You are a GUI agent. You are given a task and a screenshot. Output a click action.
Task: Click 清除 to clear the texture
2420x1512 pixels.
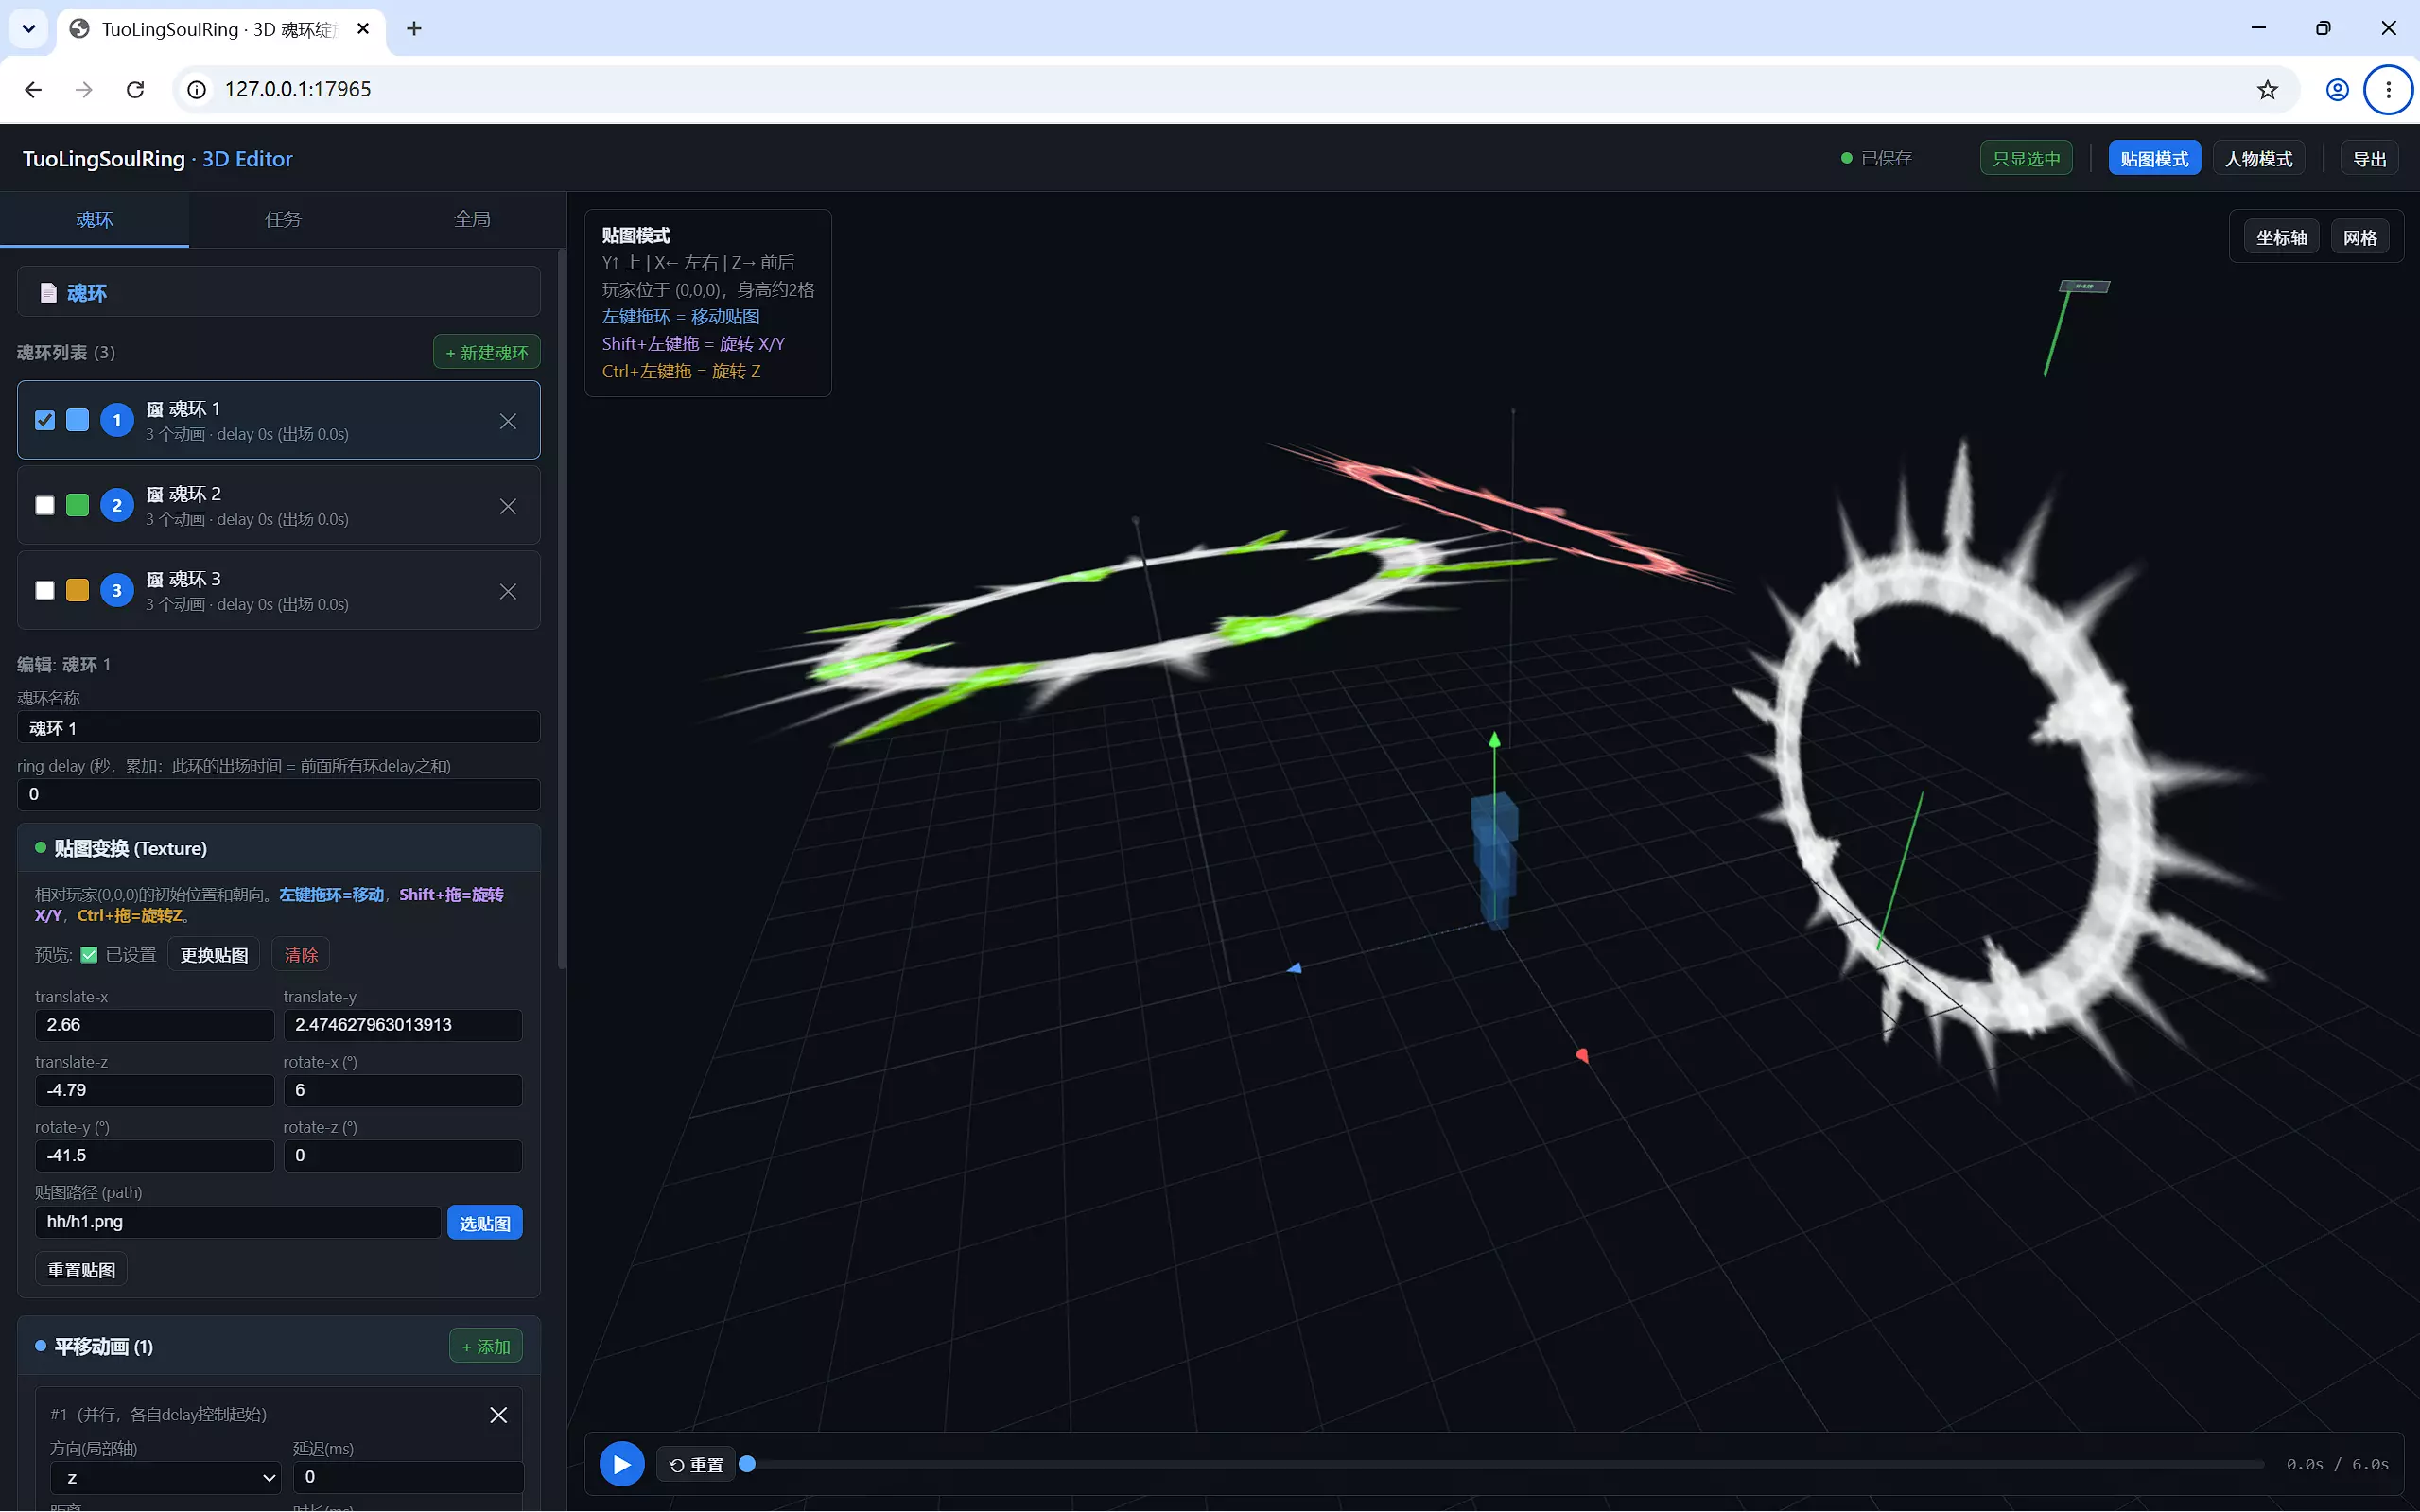(x=301, y=955)
